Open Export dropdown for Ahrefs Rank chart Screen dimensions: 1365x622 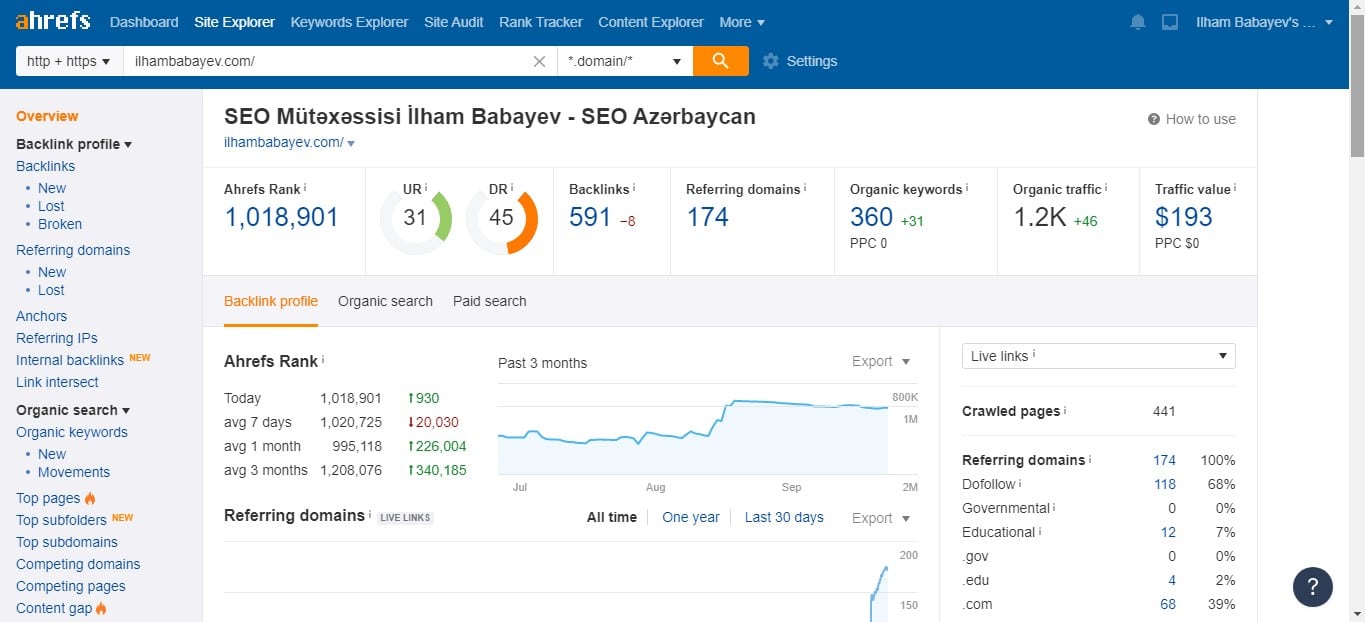(881, 361)
